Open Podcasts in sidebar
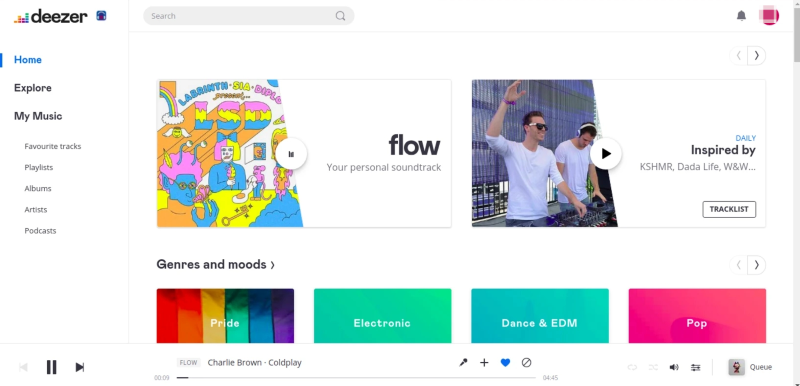This screenshot has height=386, width=800. pyautogui.click(x=40, y=231)
